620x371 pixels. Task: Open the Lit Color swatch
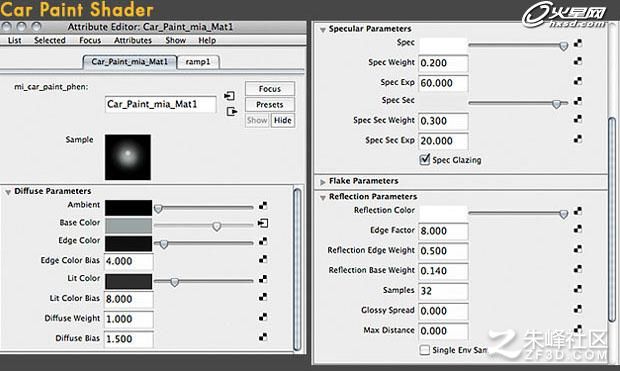(x=128, y=281)
